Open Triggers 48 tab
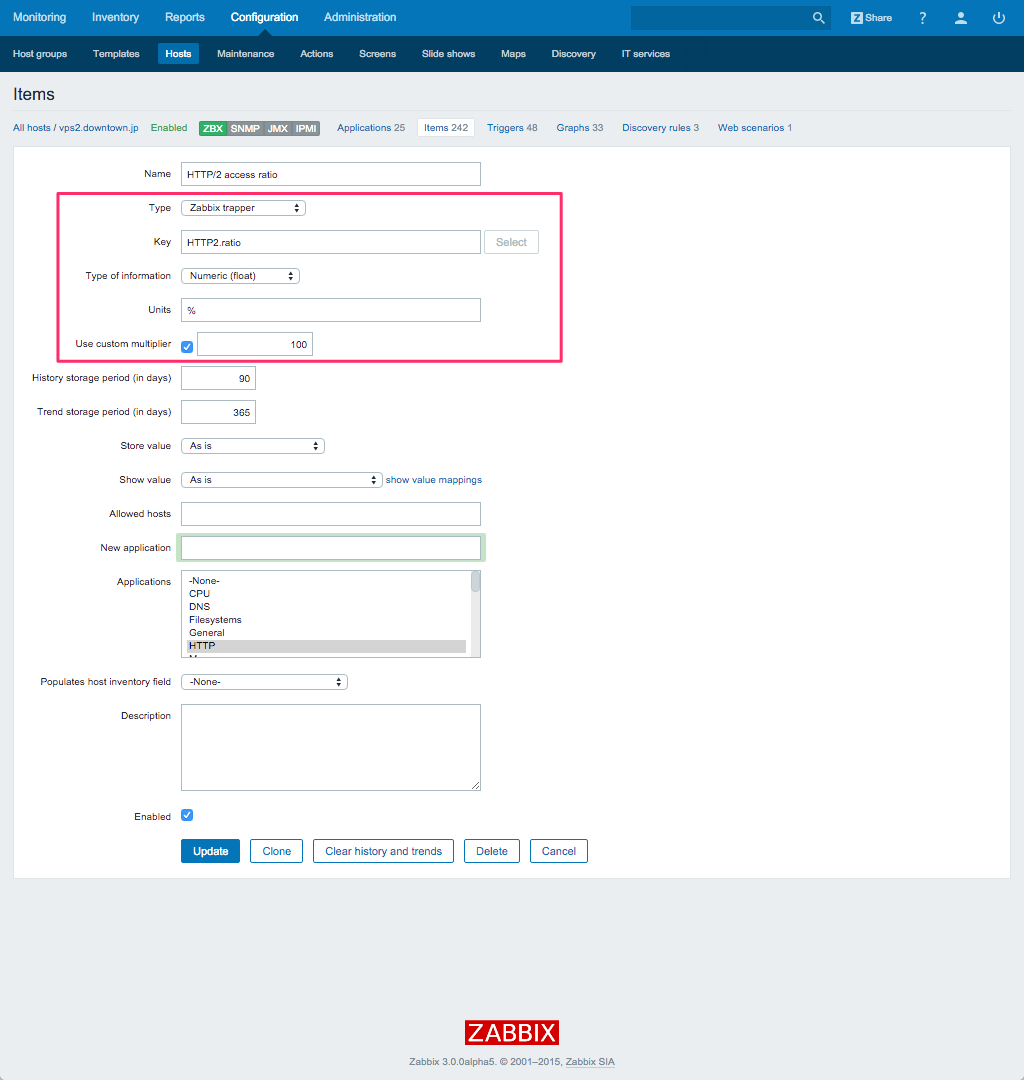This screenshot has height=1080, width=1024. (x=512, y=128)
